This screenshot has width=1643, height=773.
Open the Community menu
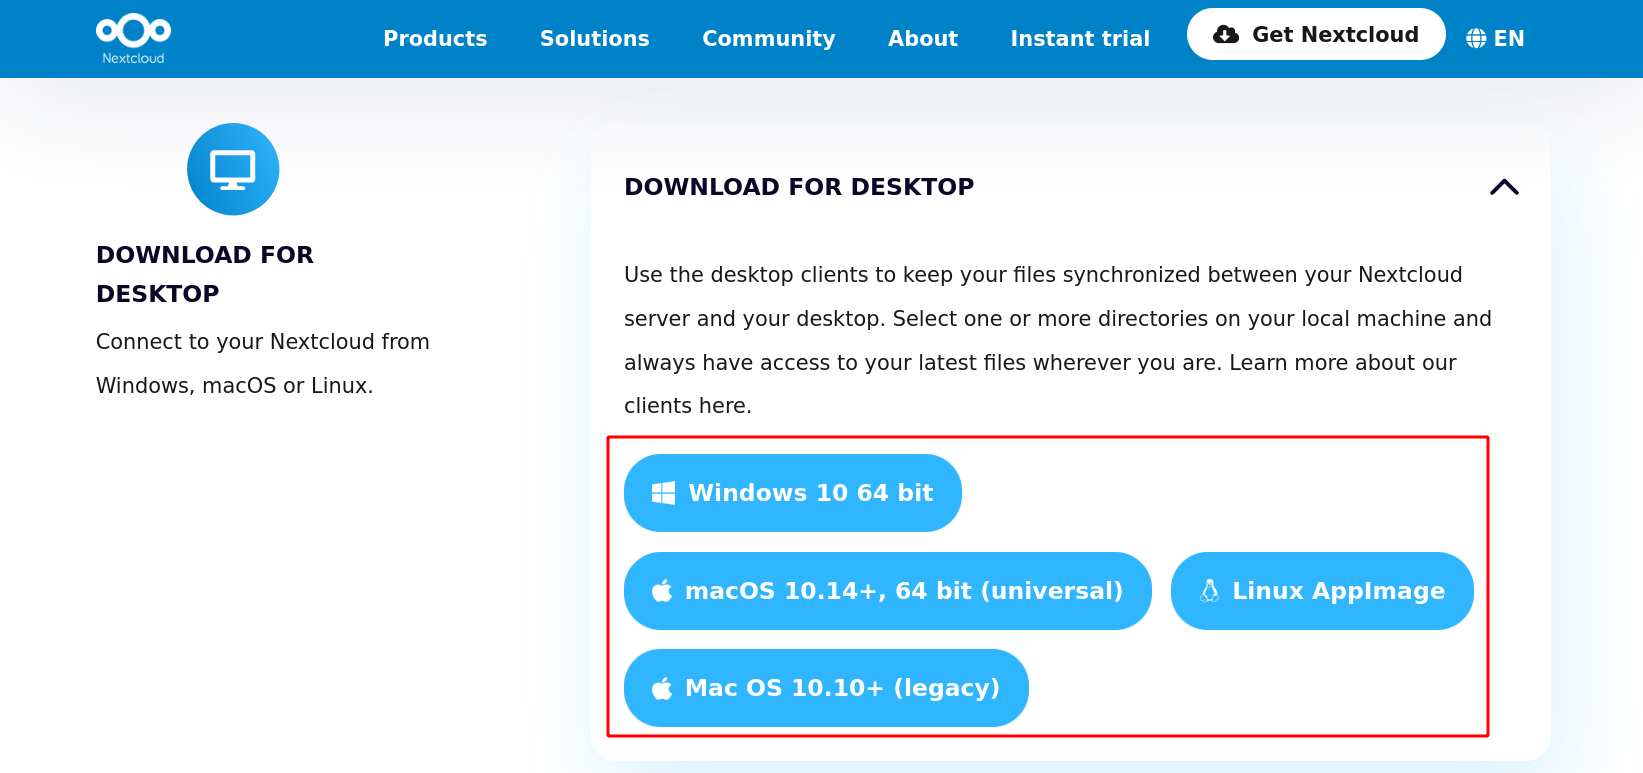(x=769, y=39)
